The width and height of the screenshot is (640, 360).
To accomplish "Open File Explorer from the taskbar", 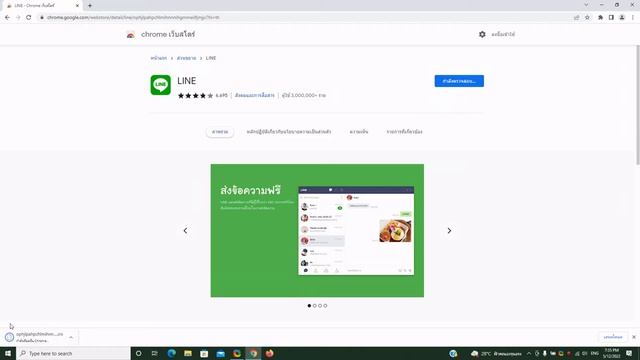I will coord(188,353).
